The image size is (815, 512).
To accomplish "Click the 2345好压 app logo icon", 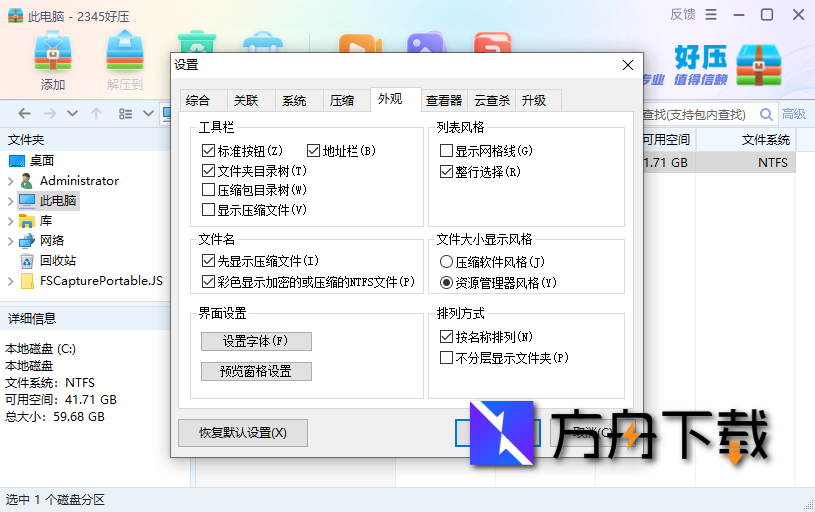I will tap(16, 16).
